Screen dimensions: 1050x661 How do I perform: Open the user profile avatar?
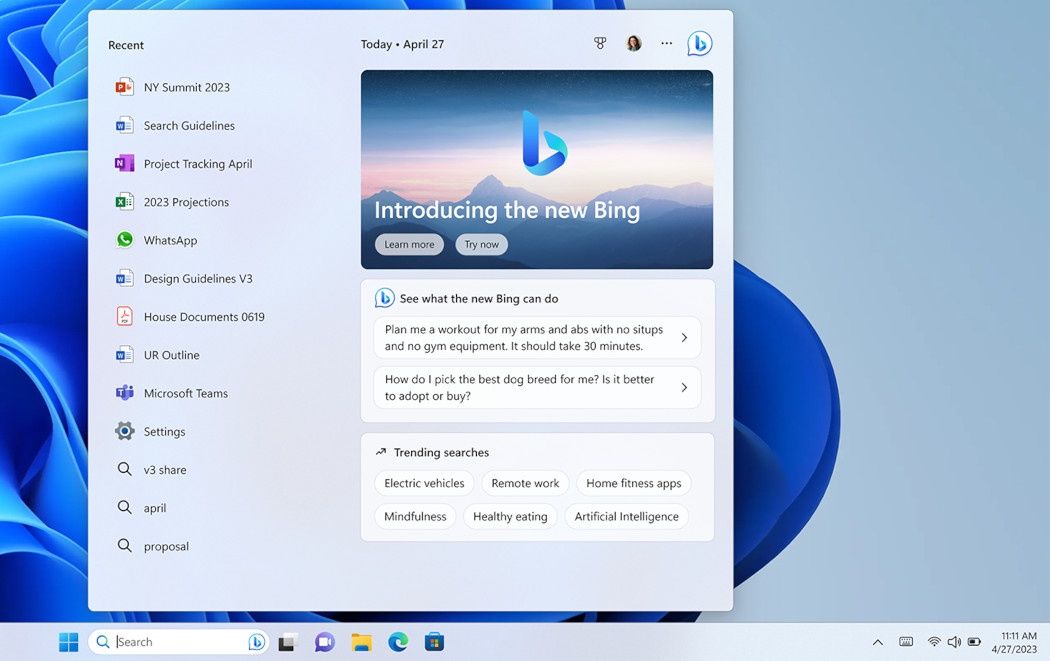point(633,44)
